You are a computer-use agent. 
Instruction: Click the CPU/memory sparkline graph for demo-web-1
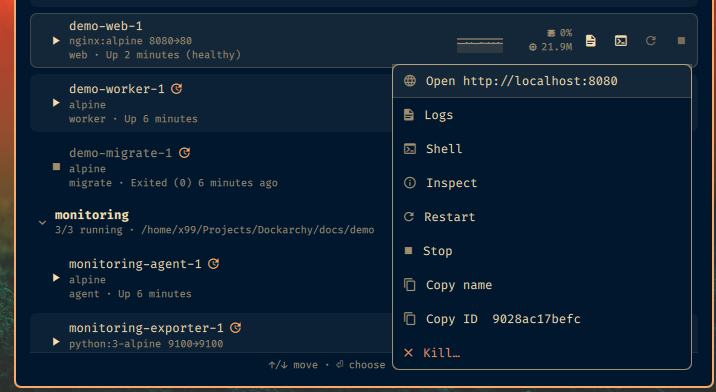tap(480, 45)
